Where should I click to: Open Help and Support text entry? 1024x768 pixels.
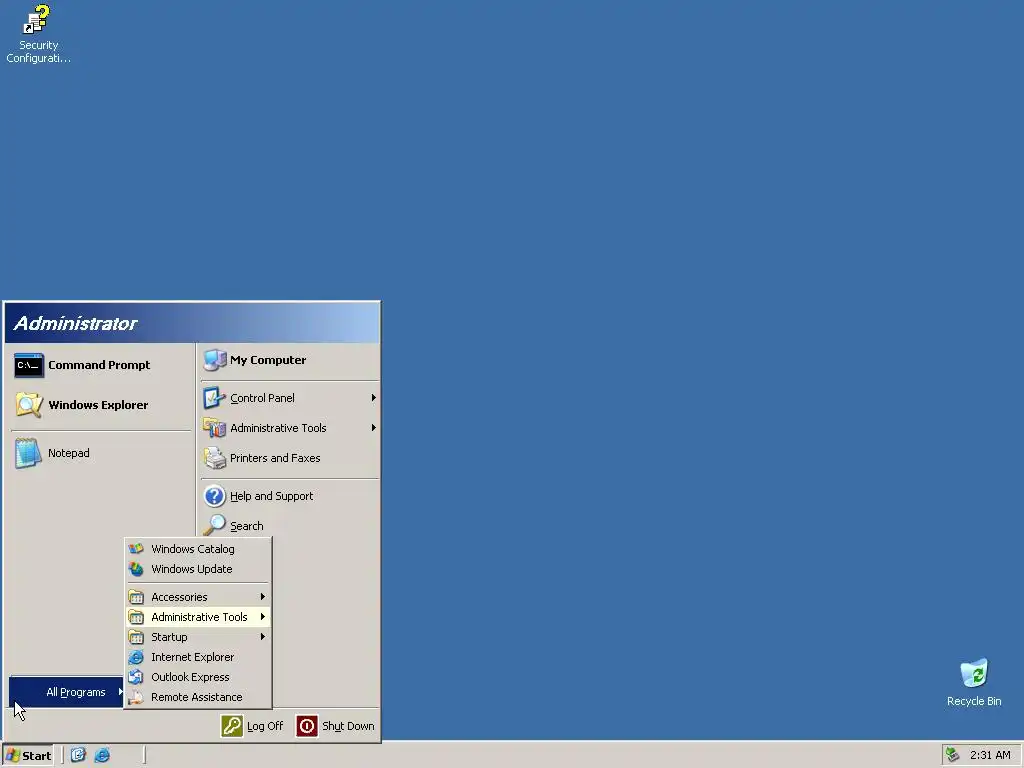click(271, 496)
